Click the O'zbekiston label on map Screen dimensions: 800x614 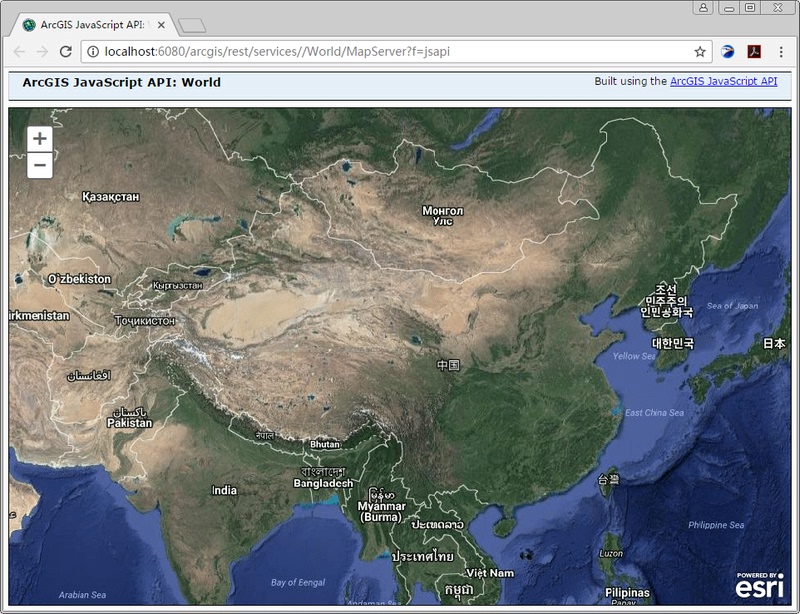coord(79,279)
